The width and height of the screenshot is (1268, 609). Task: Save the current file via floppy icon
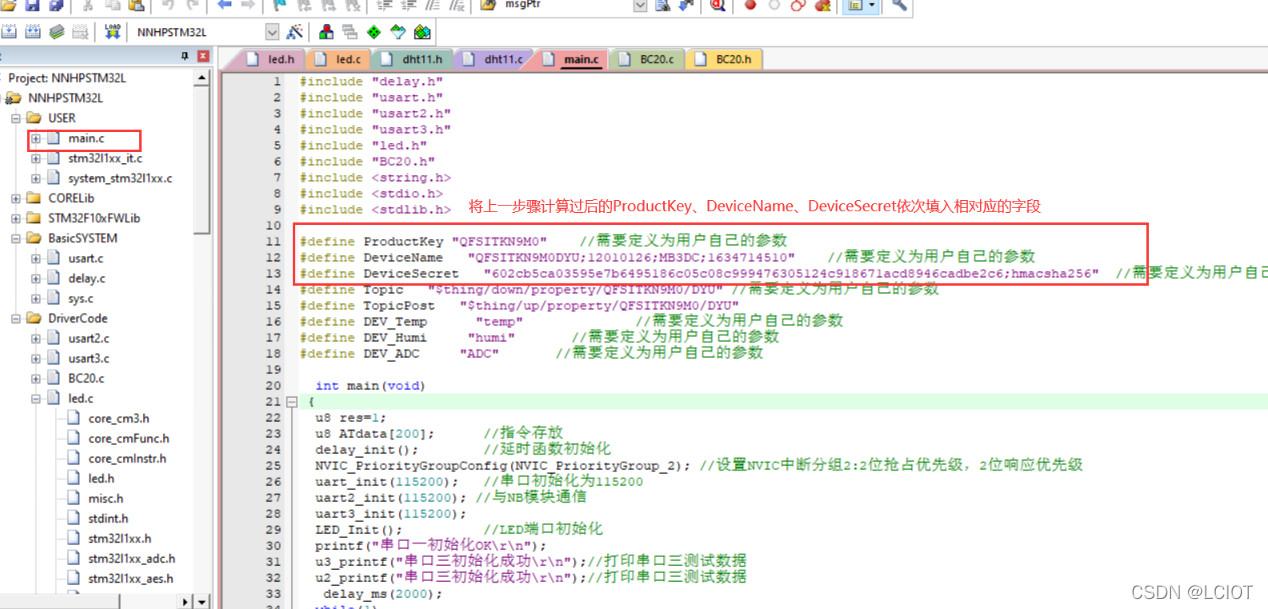[x=32, y=5]
